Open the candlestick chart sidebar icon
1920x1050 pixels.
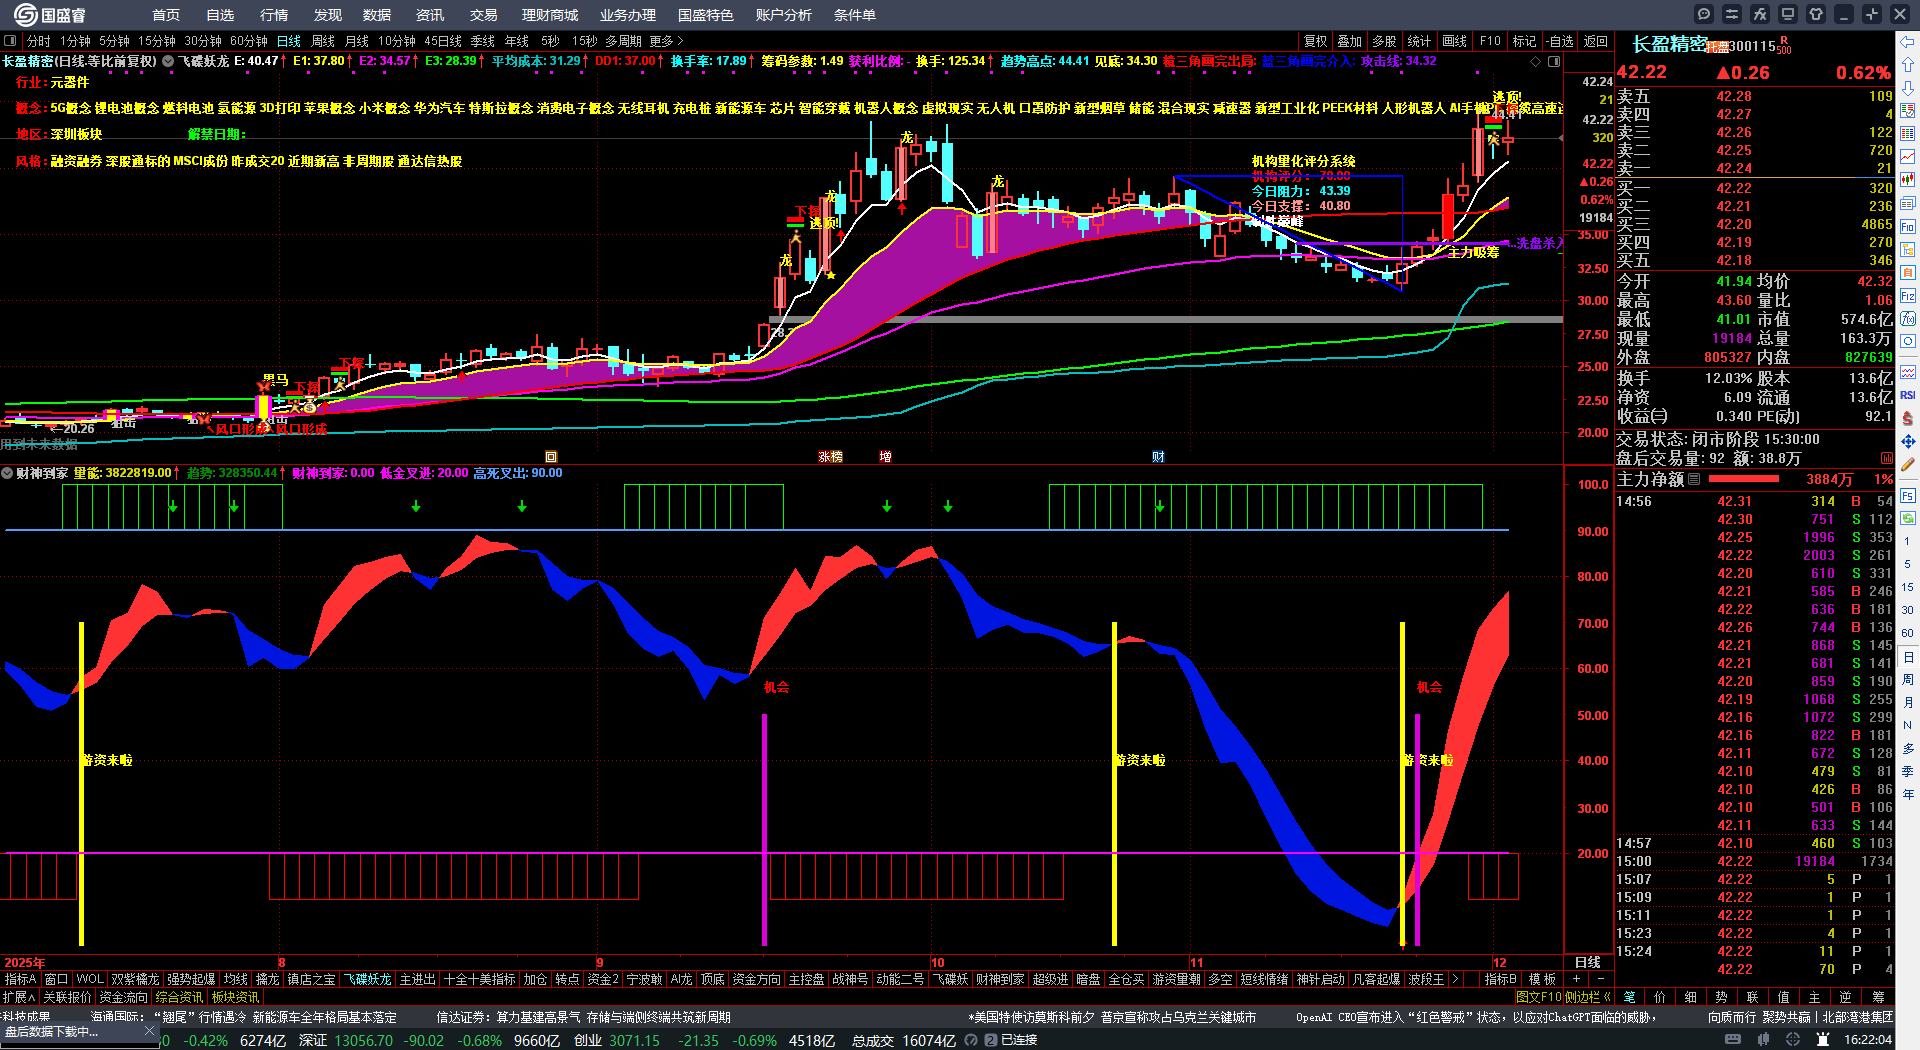1908,180
